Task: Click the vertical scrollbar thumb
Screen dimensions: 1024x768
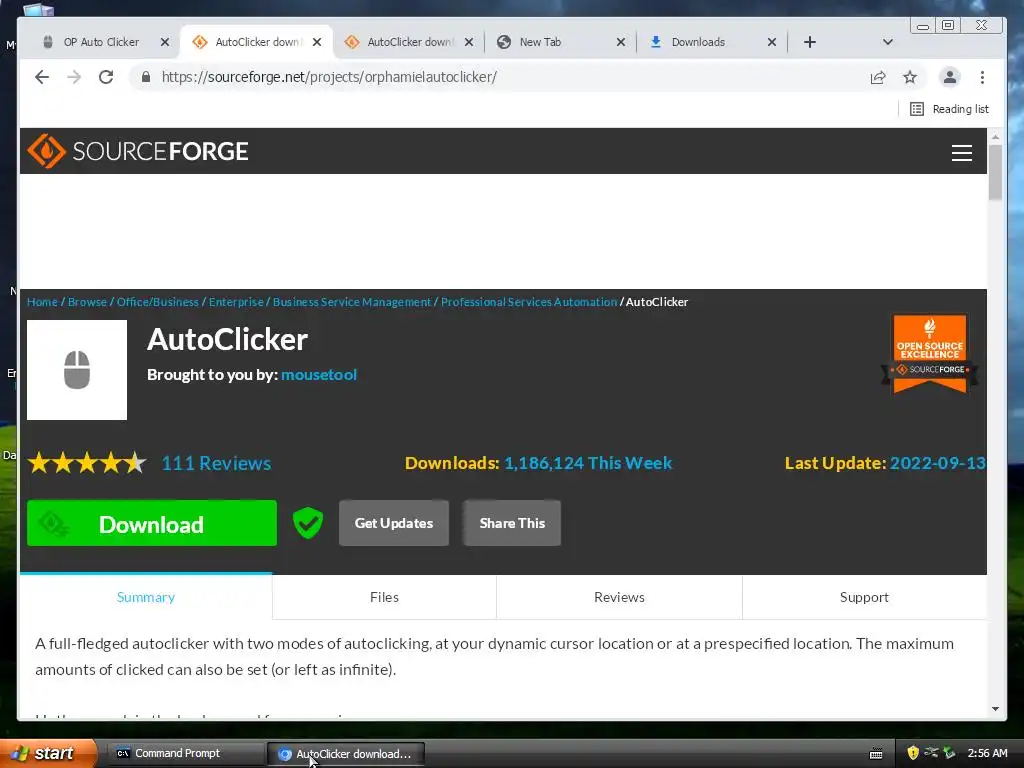Action: click(x=995, y=172)
